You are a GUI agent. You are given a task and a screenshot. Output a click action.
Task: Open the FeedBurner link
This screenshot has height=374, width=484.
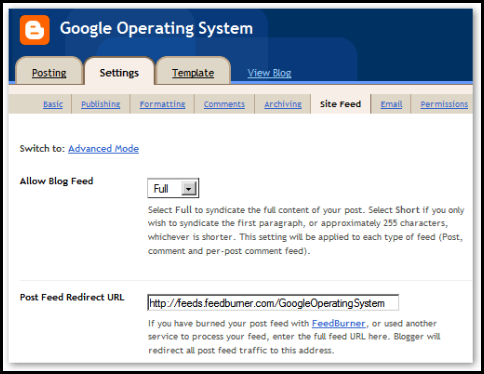click(339, 323)
